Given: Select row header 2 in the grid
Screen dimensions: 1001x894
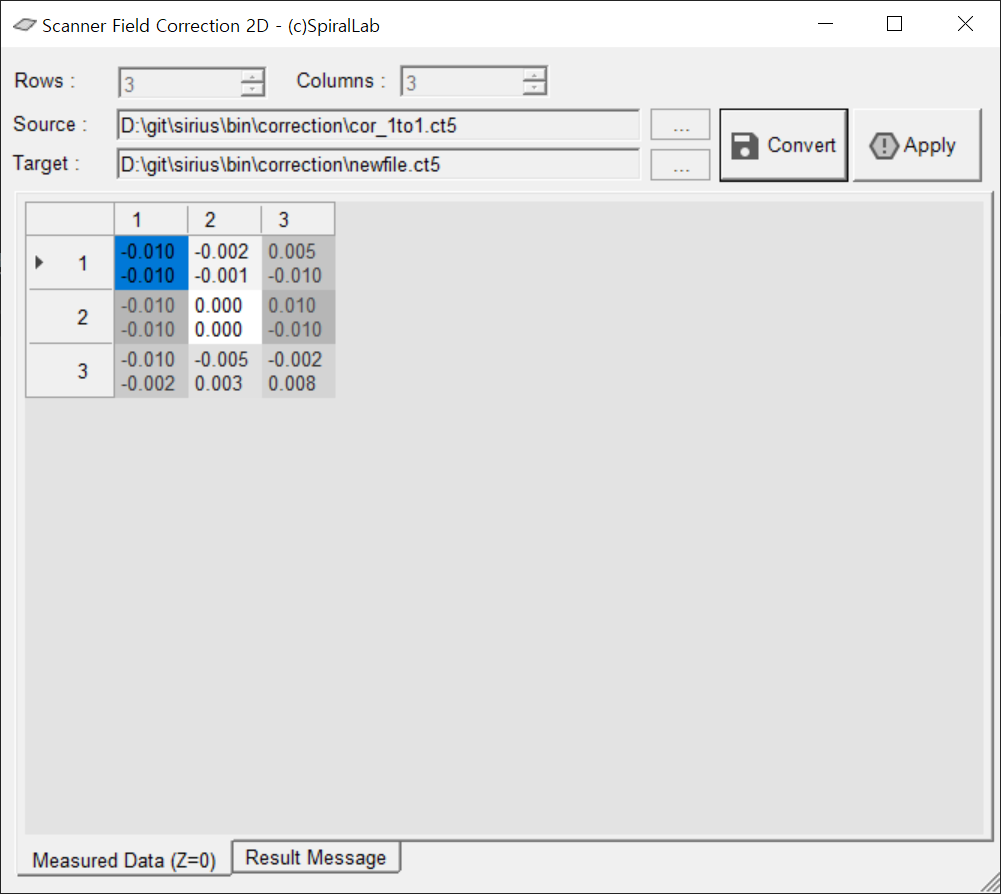Looking at the screenshot, I should pyautogui.click(x=70, y=317).
